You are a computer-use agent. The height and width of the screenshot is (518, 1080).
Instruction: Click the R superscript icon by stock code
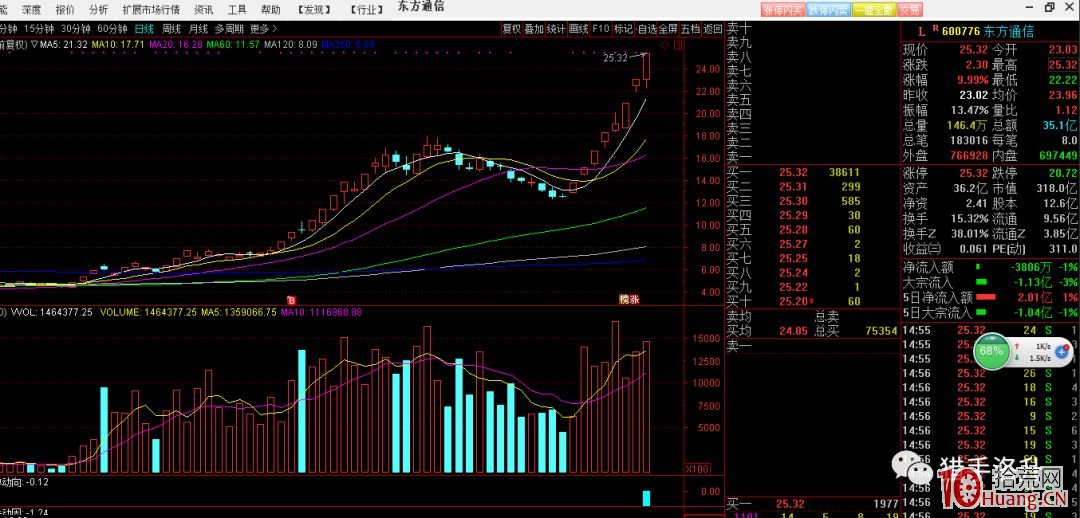tap(935, 29)
